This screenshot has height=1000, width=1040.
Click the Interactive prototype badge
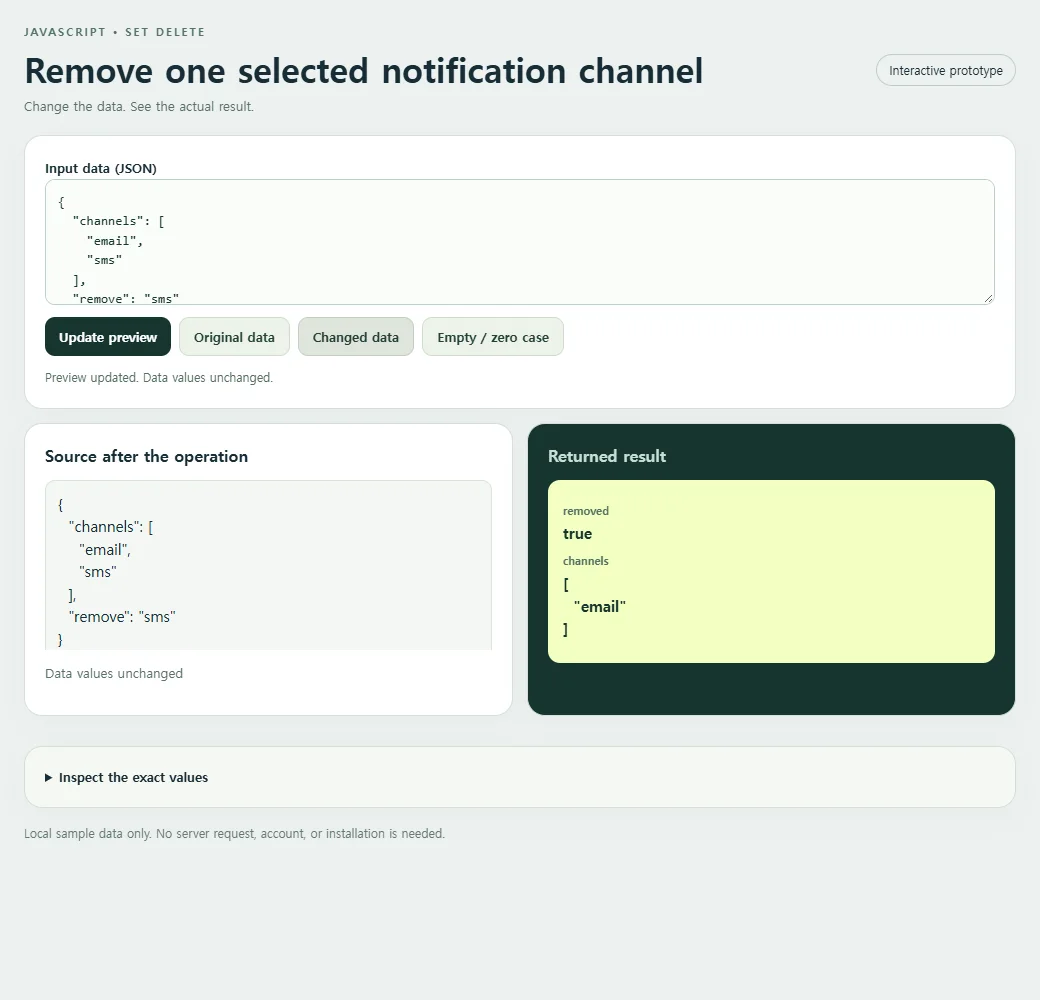coord(945,70)
